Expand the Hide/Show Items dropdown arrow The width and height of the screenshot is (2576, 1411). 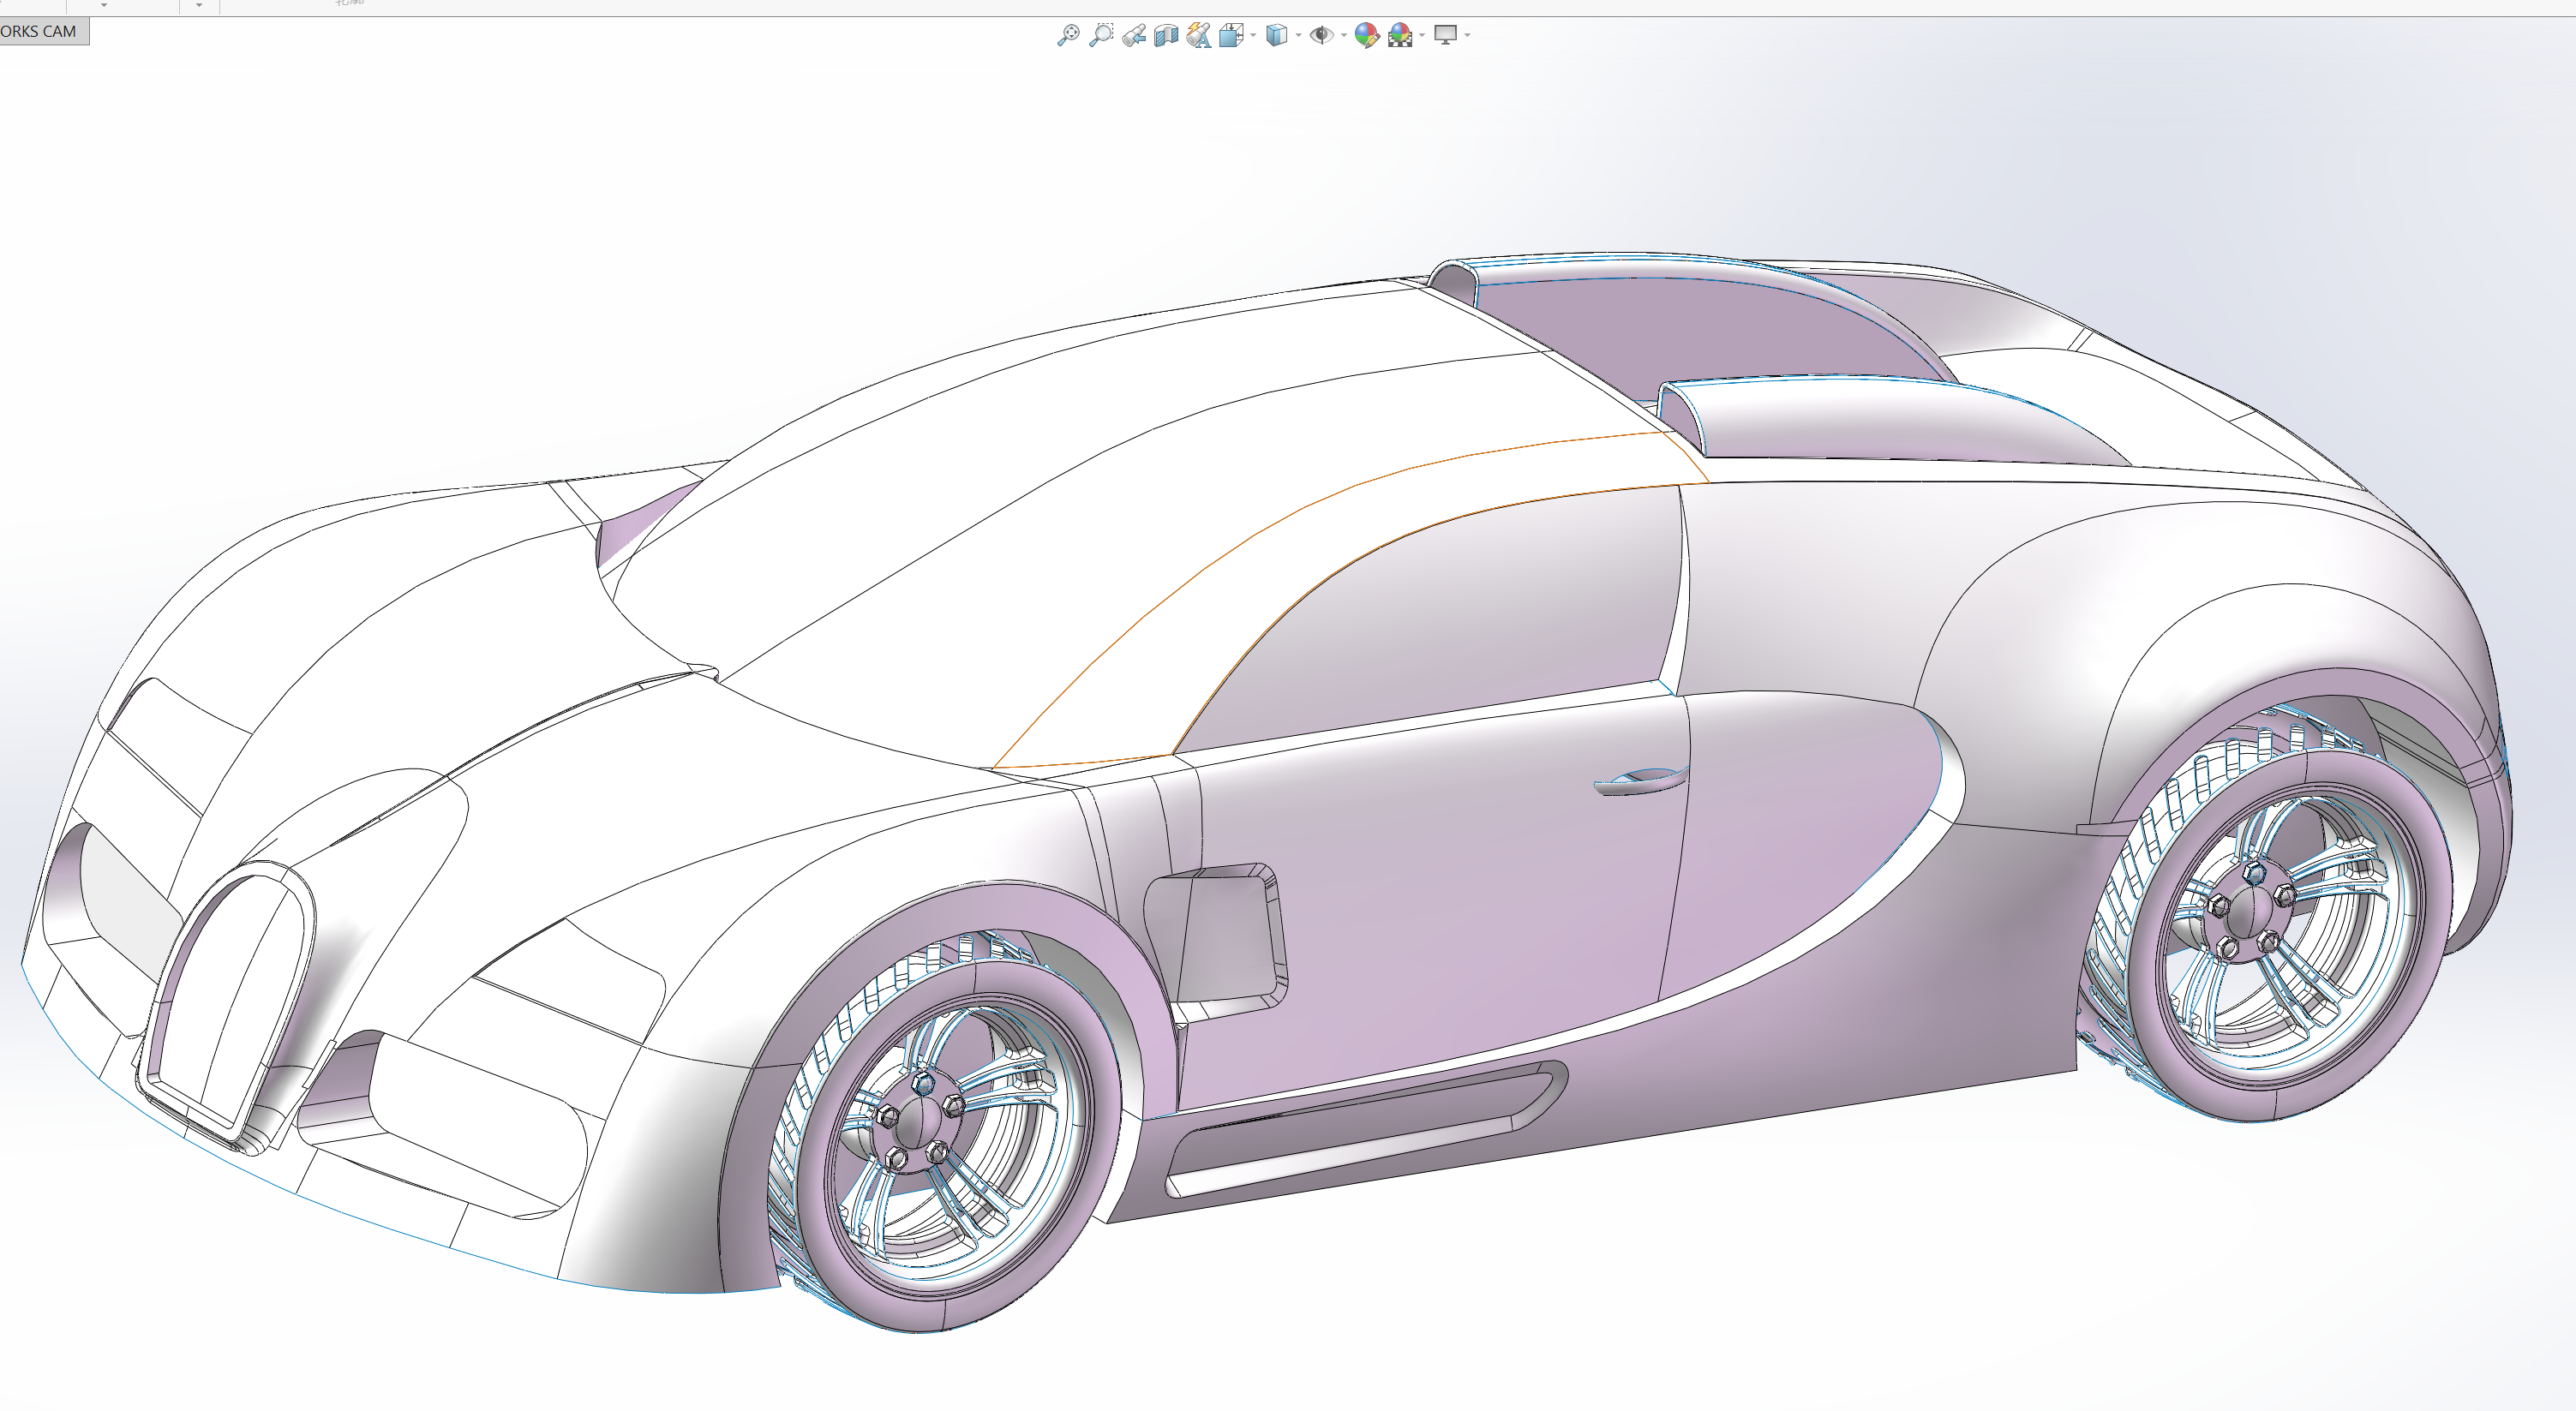tap(1343, 36)
